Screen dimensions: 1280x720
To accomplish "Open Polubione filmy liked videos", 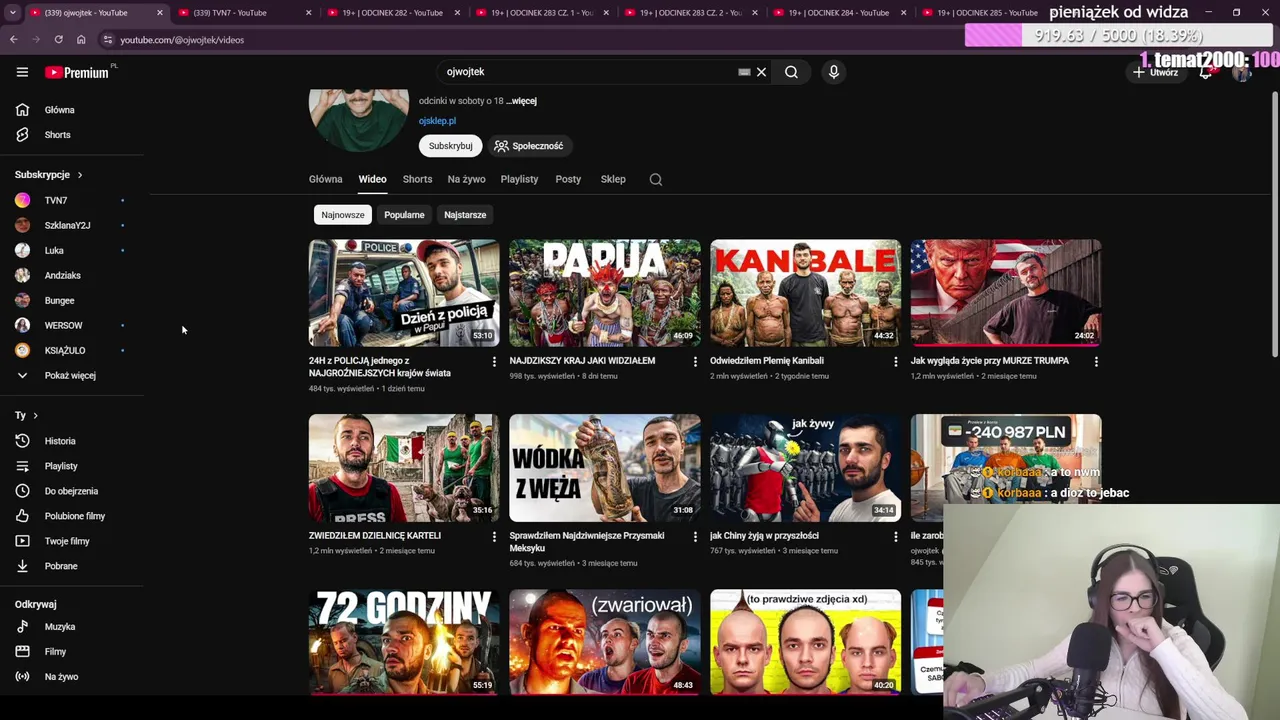I will (x=72, y=516).
